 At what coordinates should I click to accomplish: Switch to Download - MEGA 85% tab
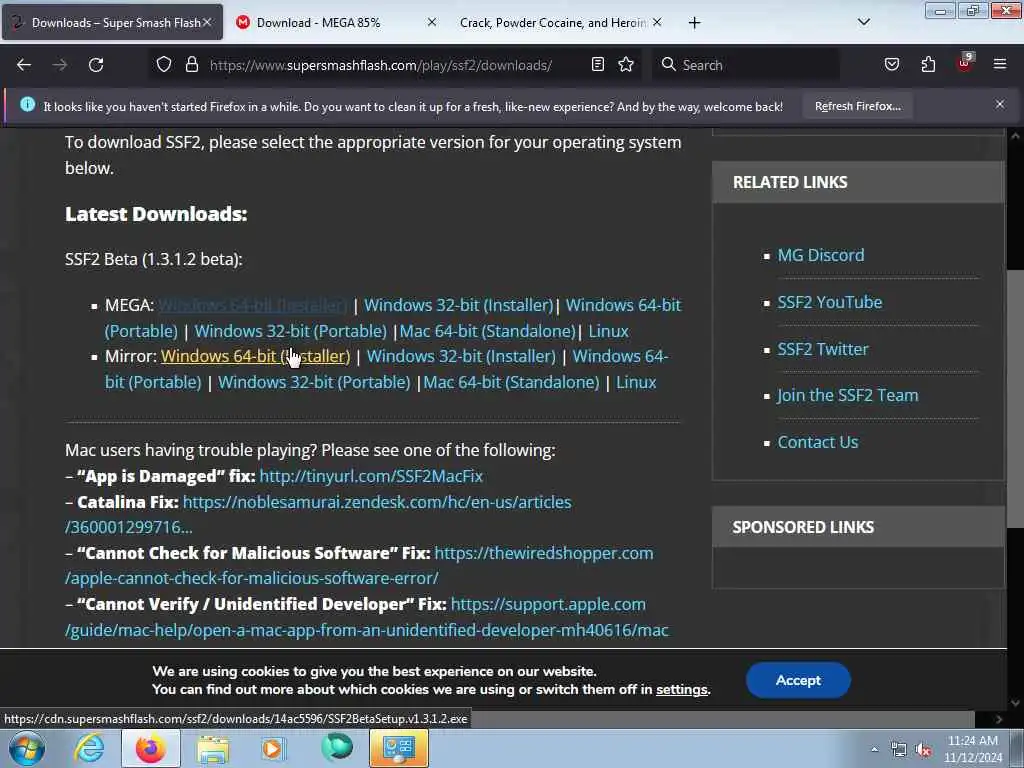[x=336, y=22]
